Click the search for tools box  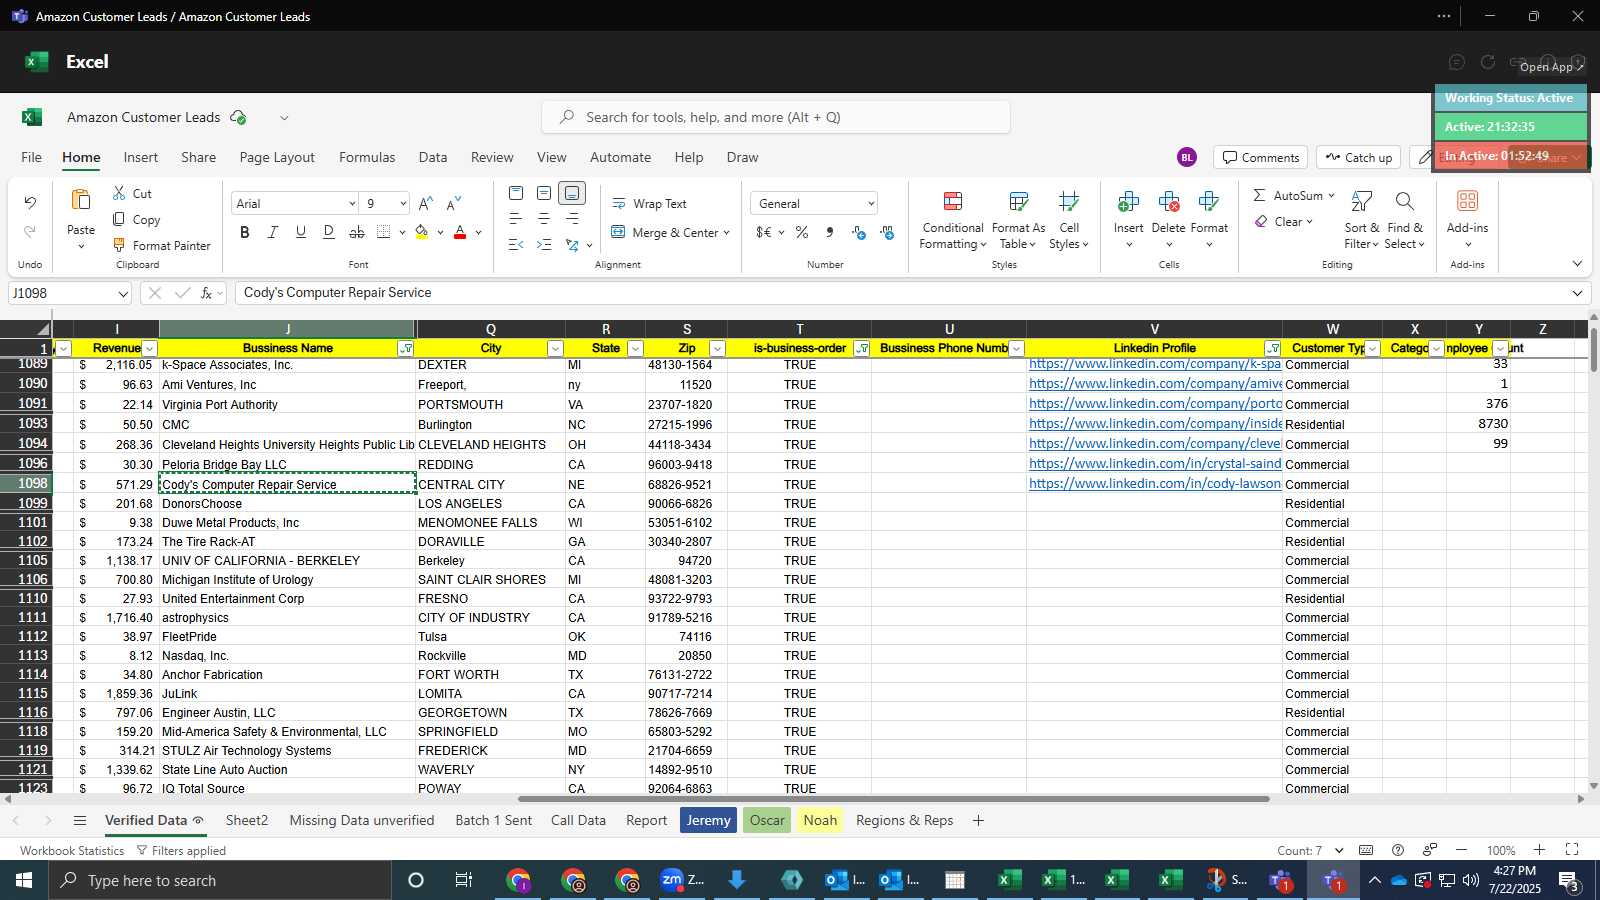tap(776, 117)
